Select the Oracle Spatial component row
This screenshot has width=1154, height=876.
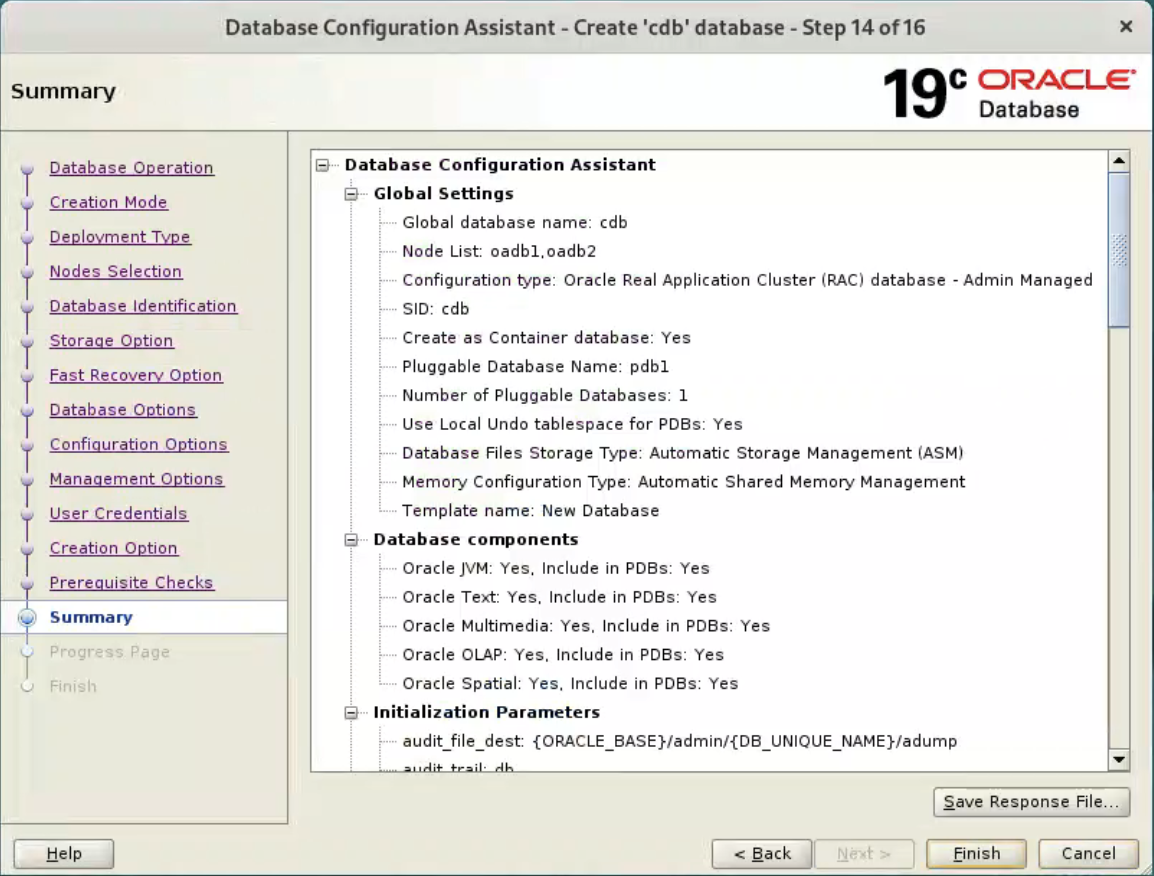pos(570,683)
